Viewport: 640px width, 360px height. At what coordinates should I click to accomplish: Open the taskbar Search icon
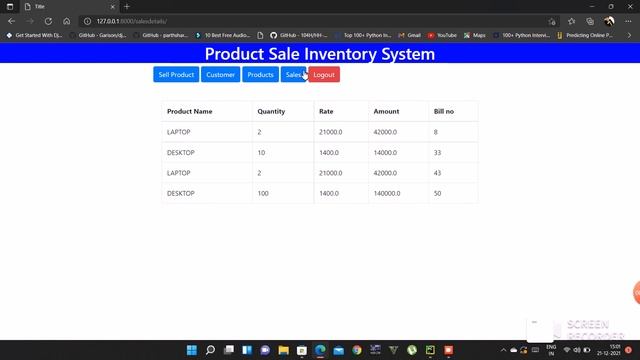click(210, 350)
